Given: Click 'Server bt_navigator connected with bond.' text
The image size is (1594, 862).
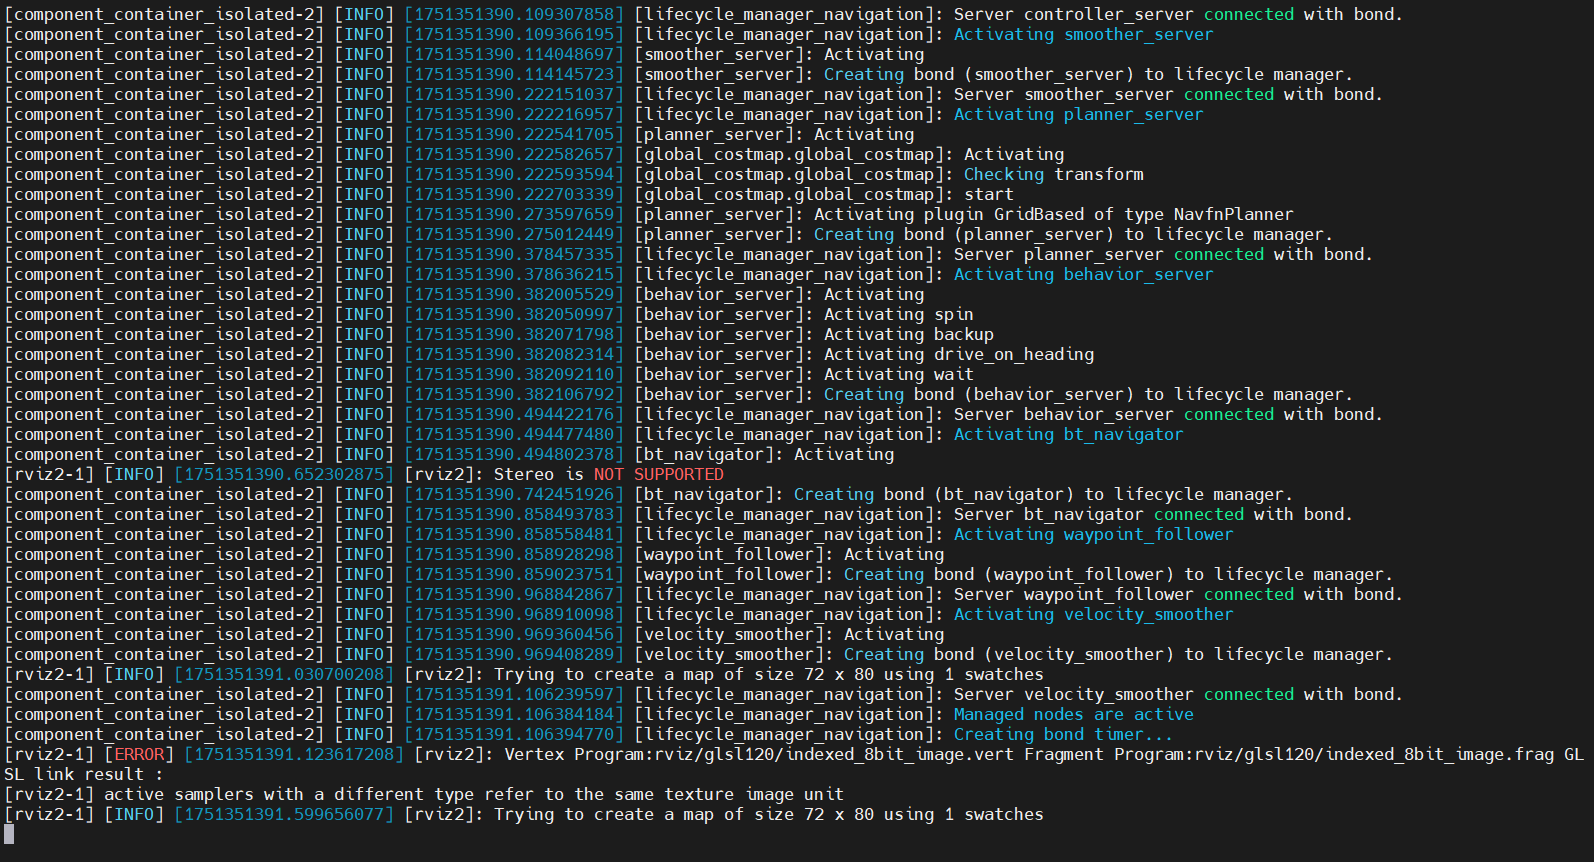Looking at the screenshot, I should (x=1153, y=514).
